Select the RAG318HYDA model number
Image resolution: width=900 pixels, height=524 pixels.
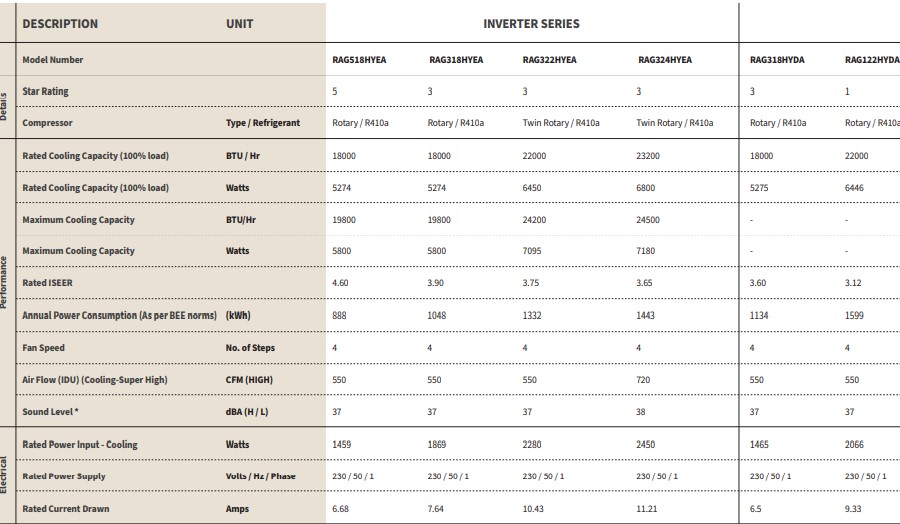pyautogui.click(x=777, y=60)
